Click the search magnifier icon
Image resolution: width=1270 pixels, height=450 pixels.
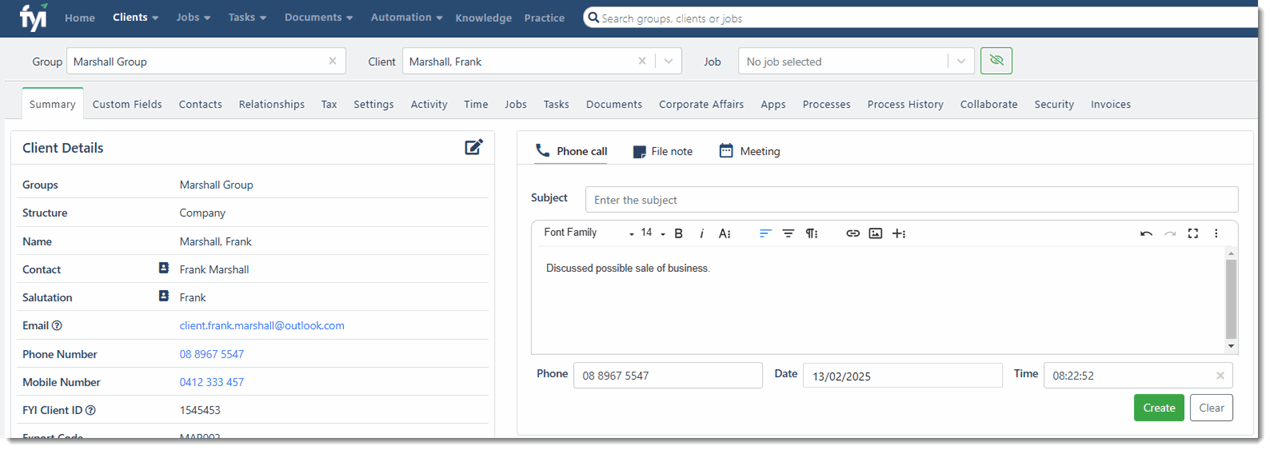tap(593, 18)
